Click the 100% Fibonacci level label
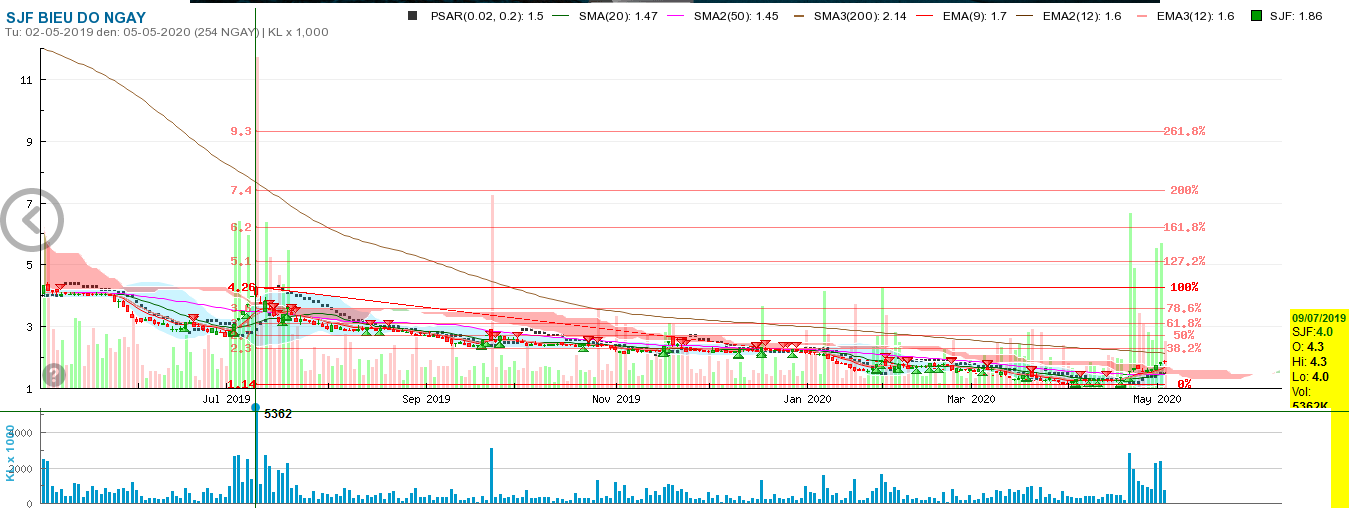 1184,287
